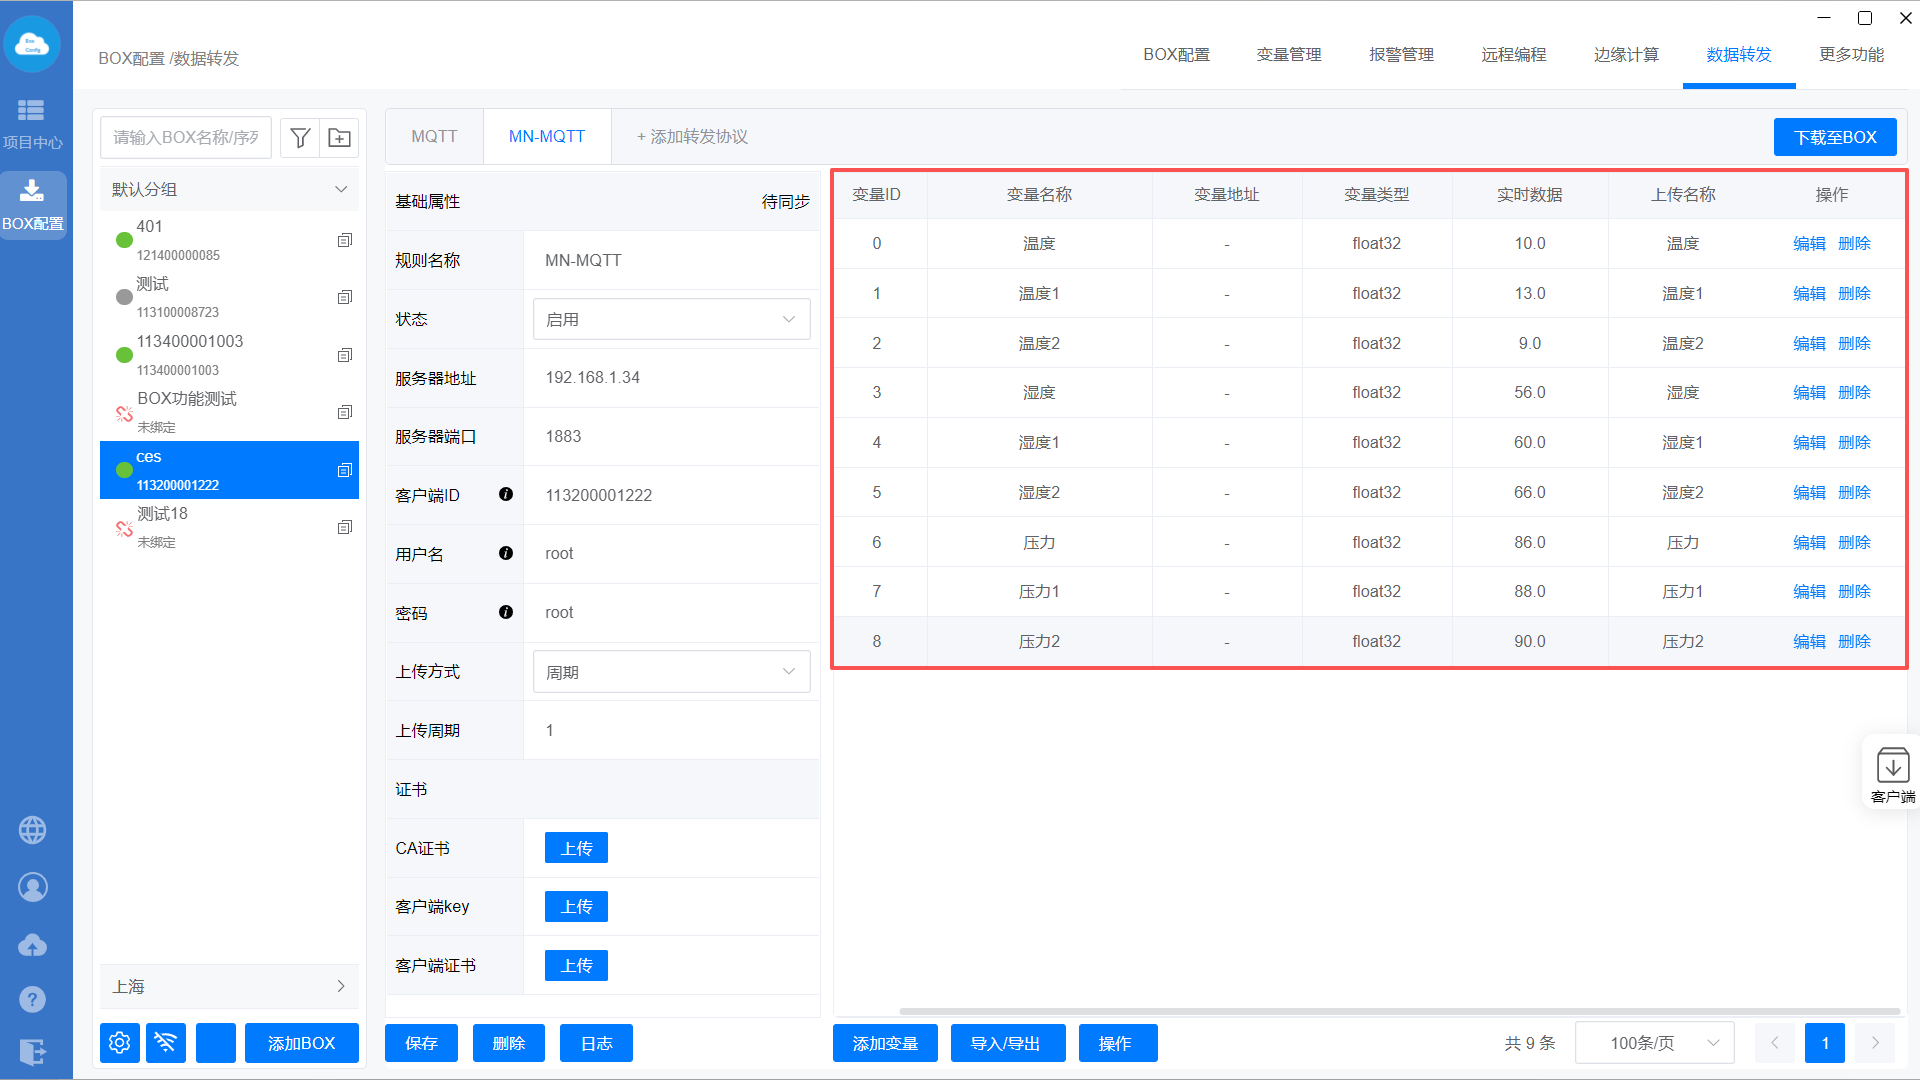Open the user account icon in sidebar
Screen dimensions: 1920x1080
(x=32, y=887)
